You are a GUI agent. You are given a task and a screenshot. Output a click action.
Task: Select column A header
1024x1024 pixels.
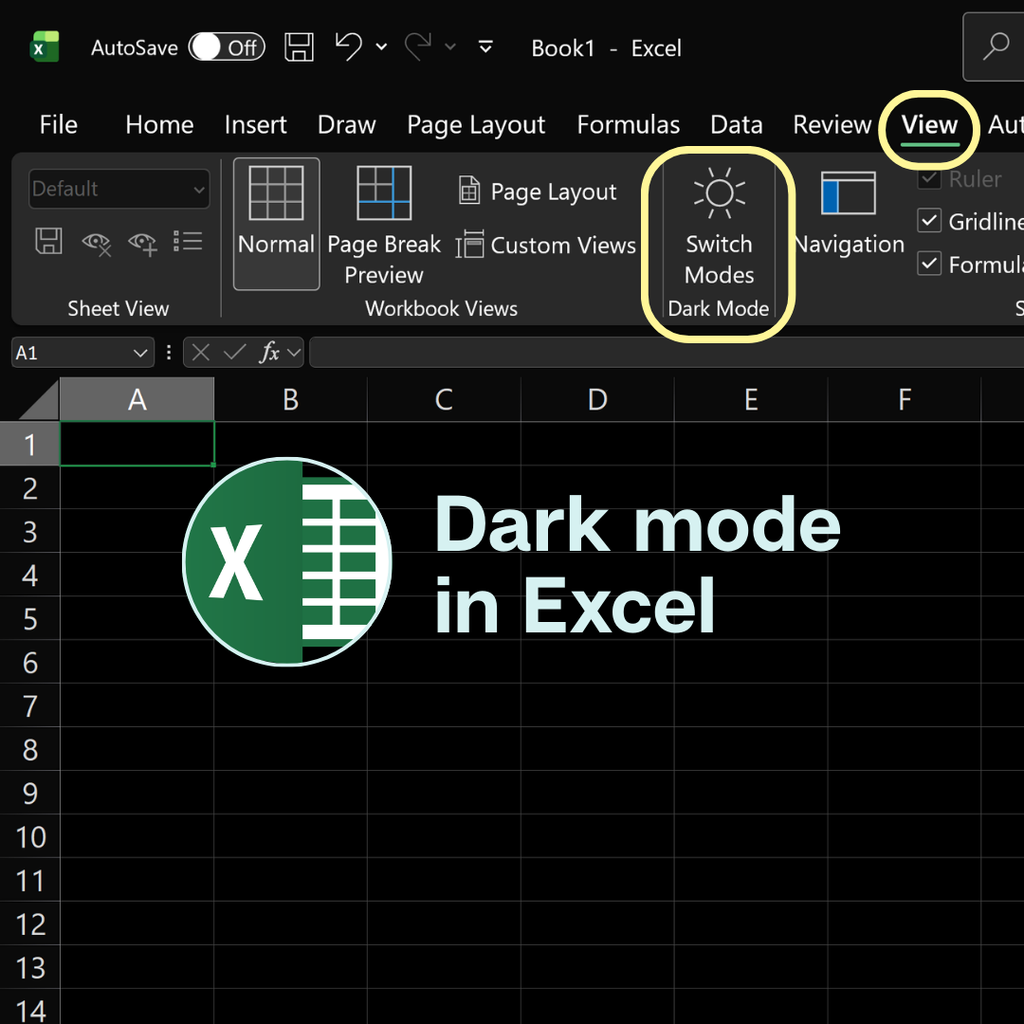coord(137,400)
